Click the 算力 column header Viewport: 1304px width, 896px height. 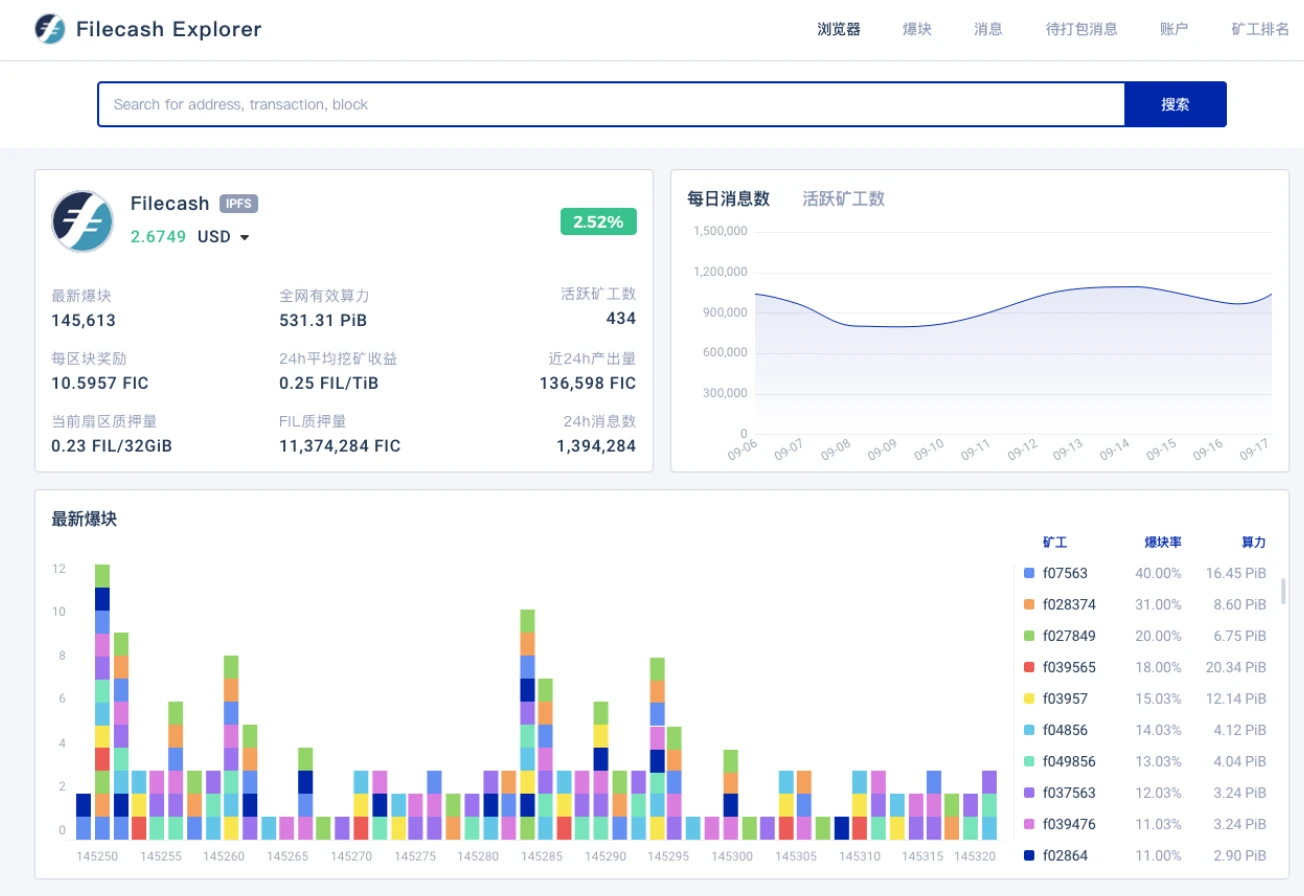1254,542
